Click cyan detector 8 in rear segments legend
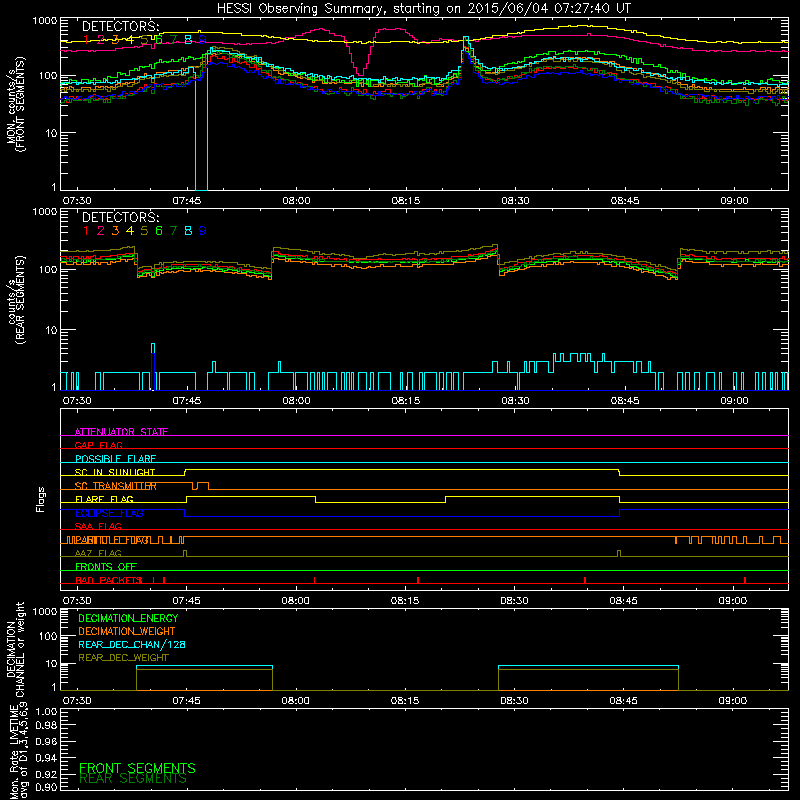This screenshot has height=800, width=800. [x=188, y=231]
